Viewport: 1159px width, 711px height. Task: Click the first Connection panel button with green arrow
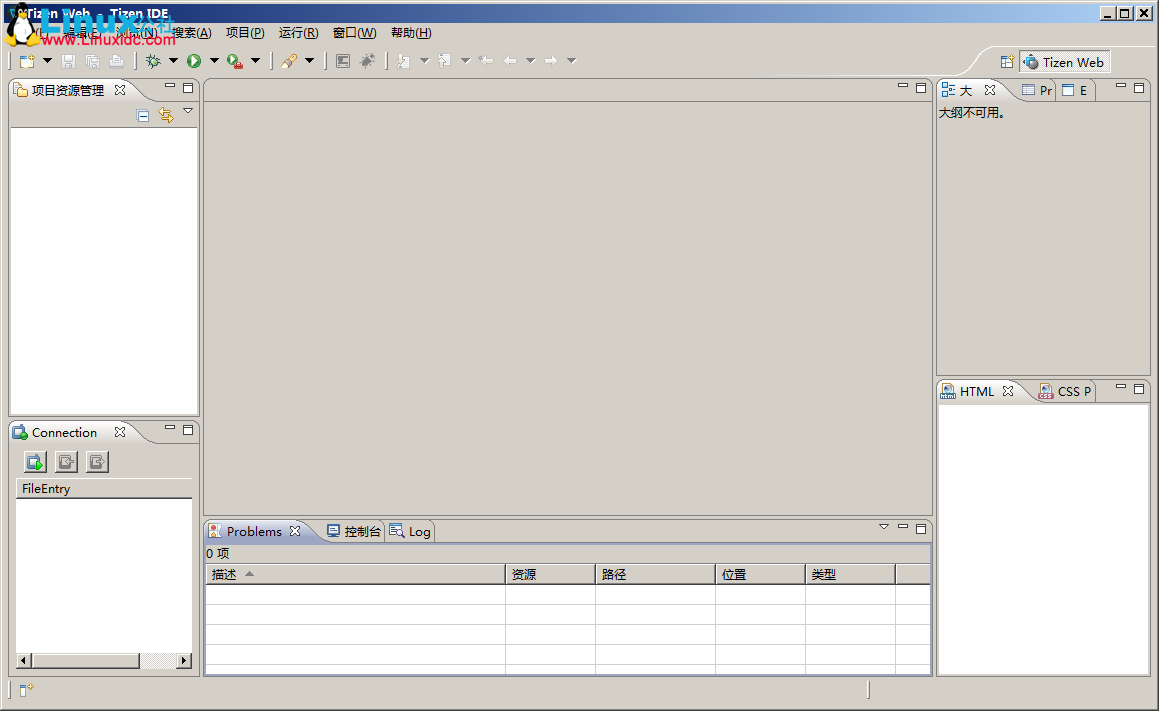[35, 461]
